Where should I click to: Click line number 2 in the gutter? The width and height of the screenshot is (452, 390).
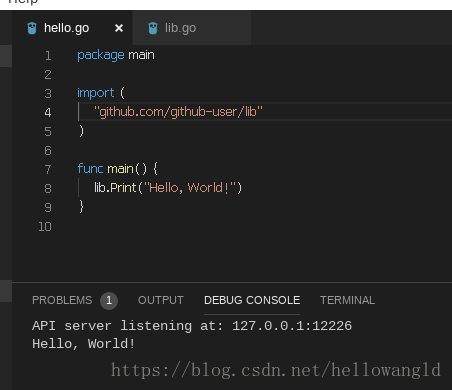tap(48, 75)
